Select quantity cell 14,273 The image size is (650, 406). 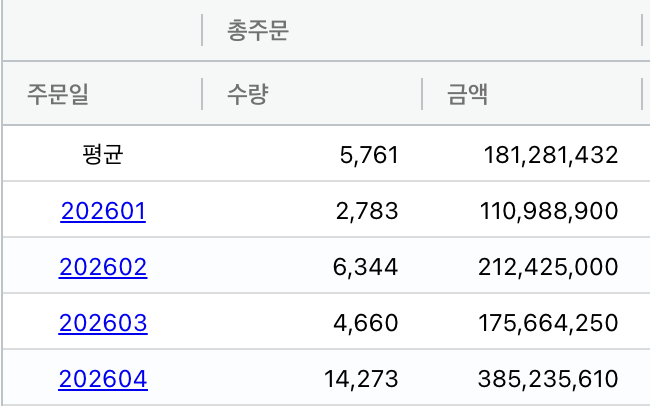361,379
